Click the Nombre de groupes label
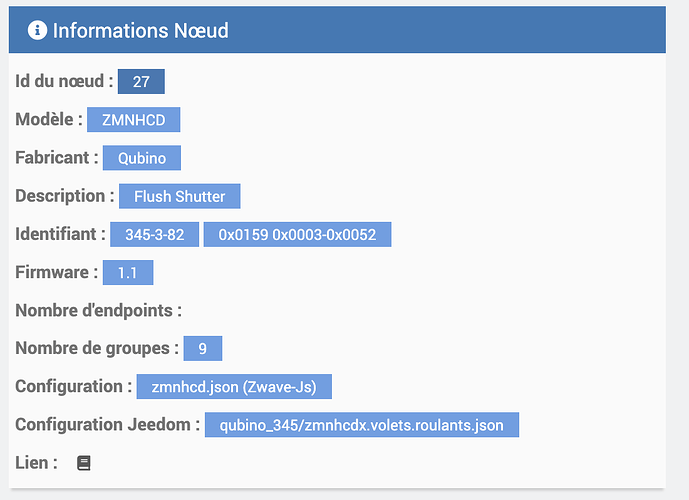This screenshot has width=689, height=500. [97, 348]
